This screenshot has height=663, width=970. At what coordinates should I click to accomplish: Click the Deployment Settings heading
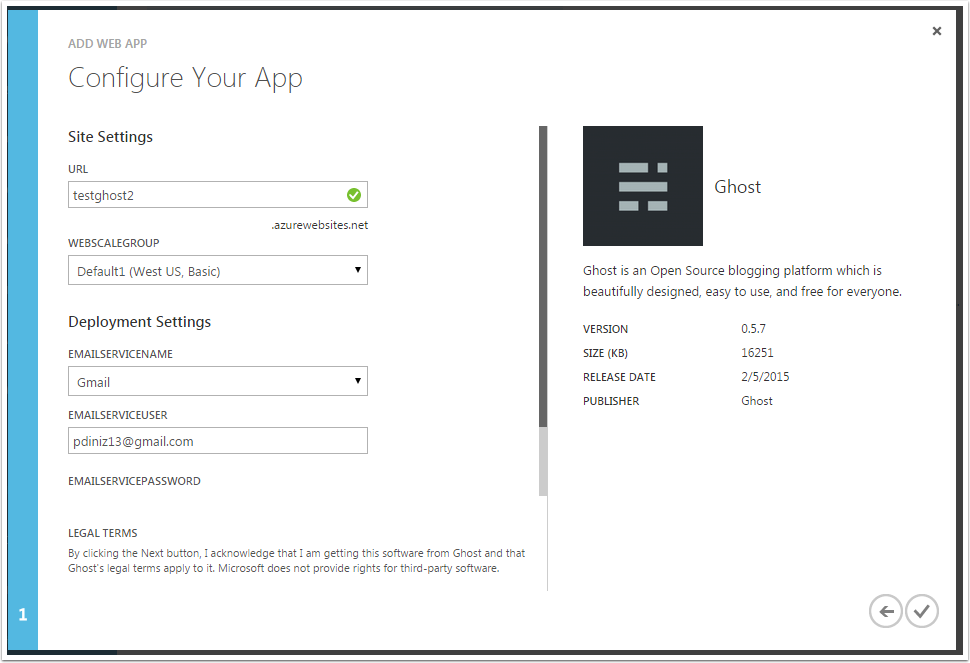139,322
